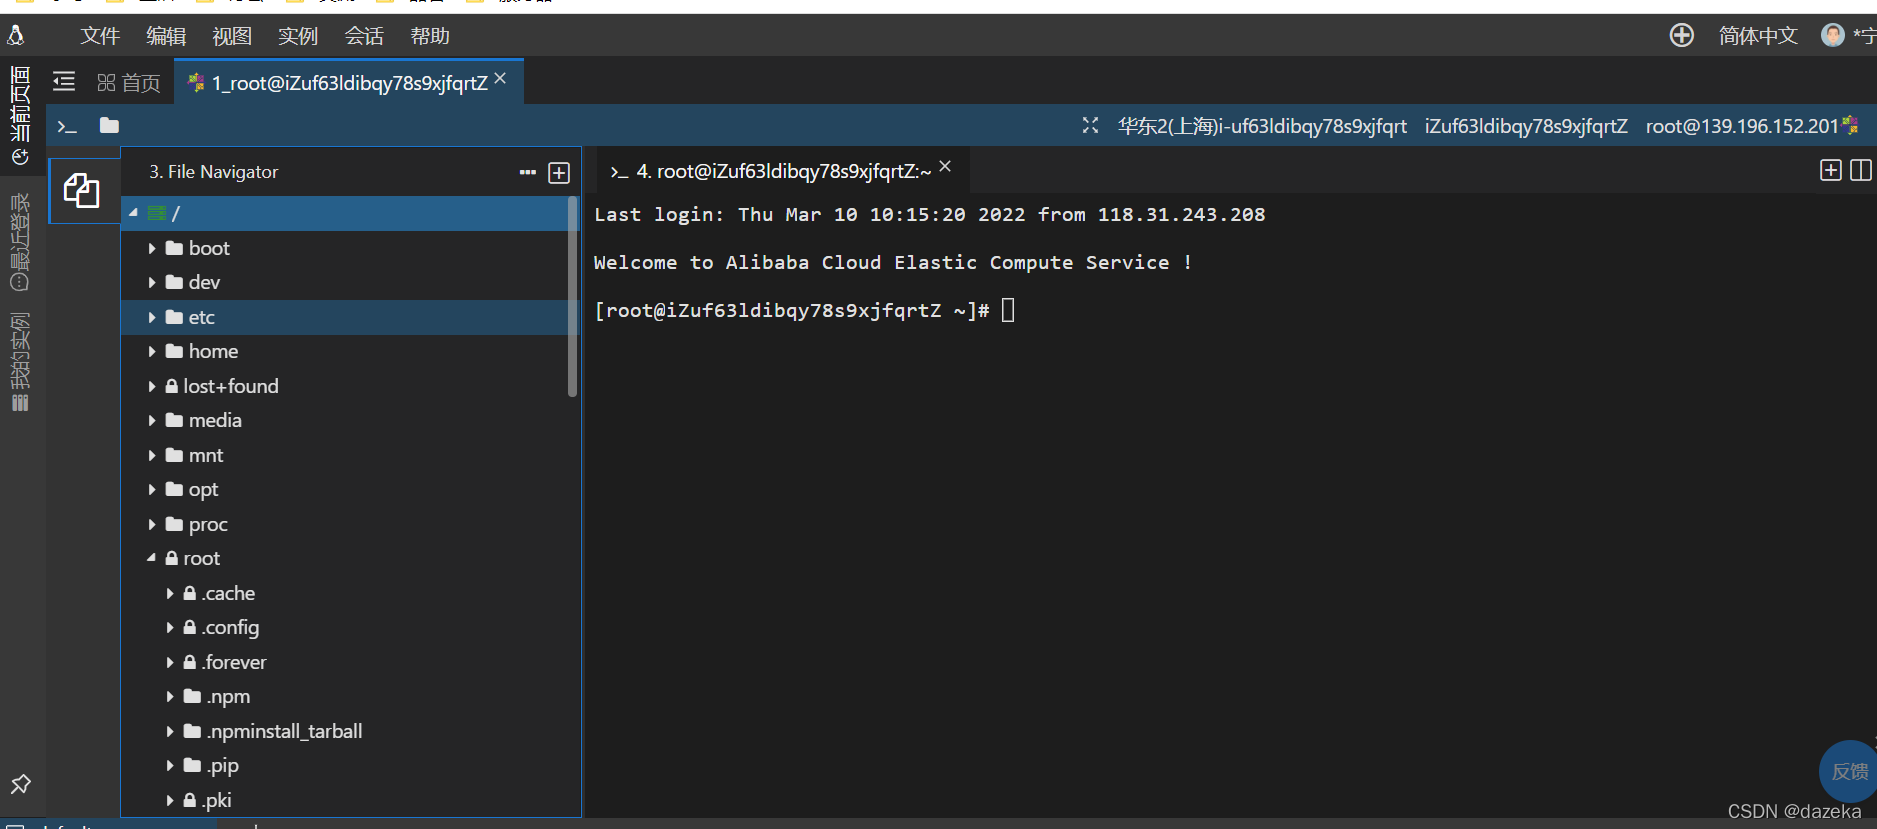Expand the boot folder
1877x829 pixels.
152,248
